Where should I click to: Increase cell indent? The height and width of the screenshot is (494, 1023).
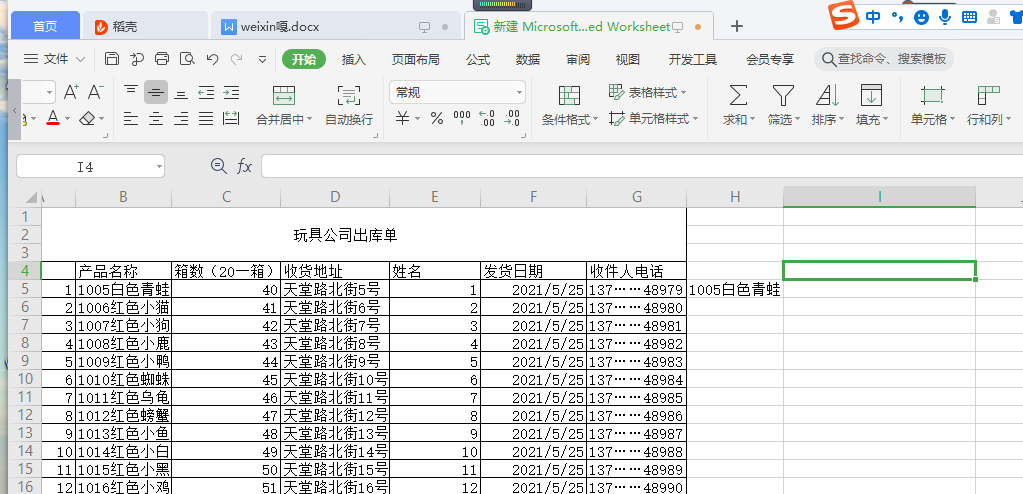point(231,93)
